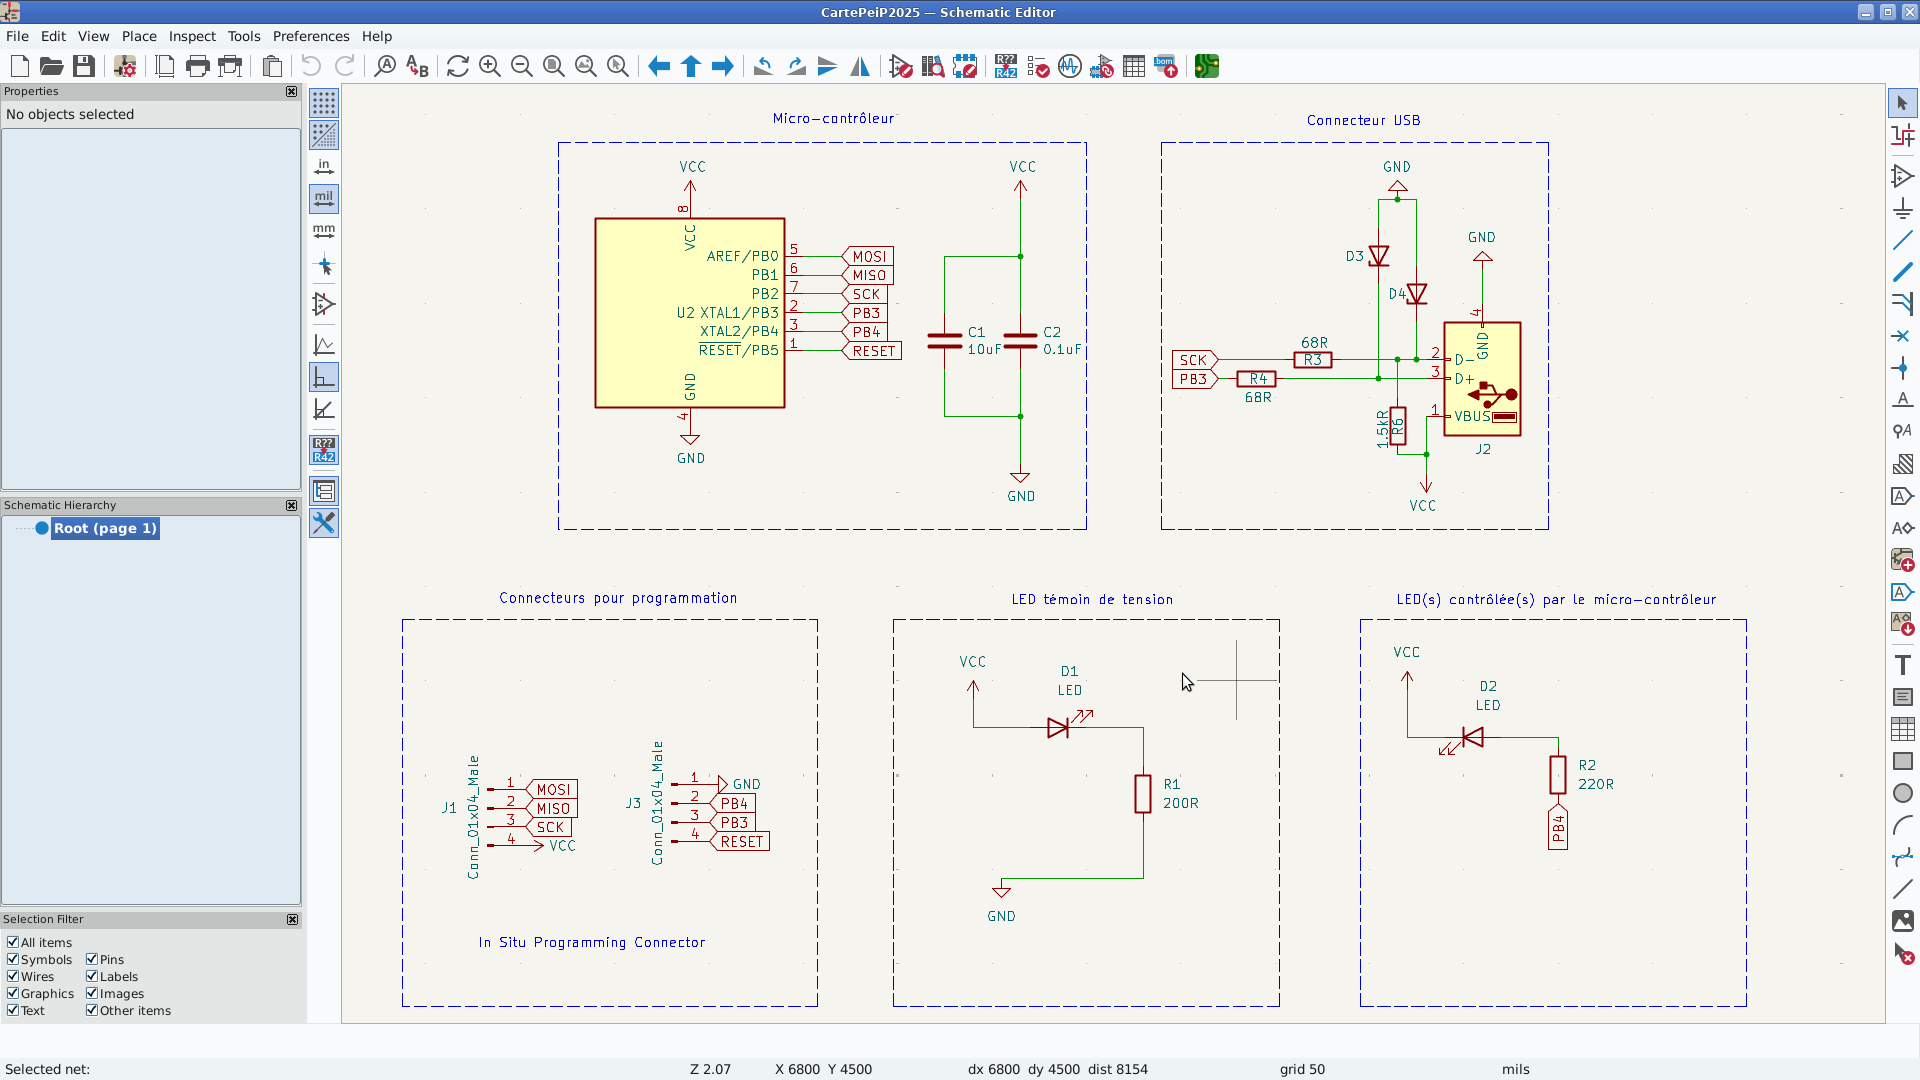Switch units to millimeters

pos(324,231)
